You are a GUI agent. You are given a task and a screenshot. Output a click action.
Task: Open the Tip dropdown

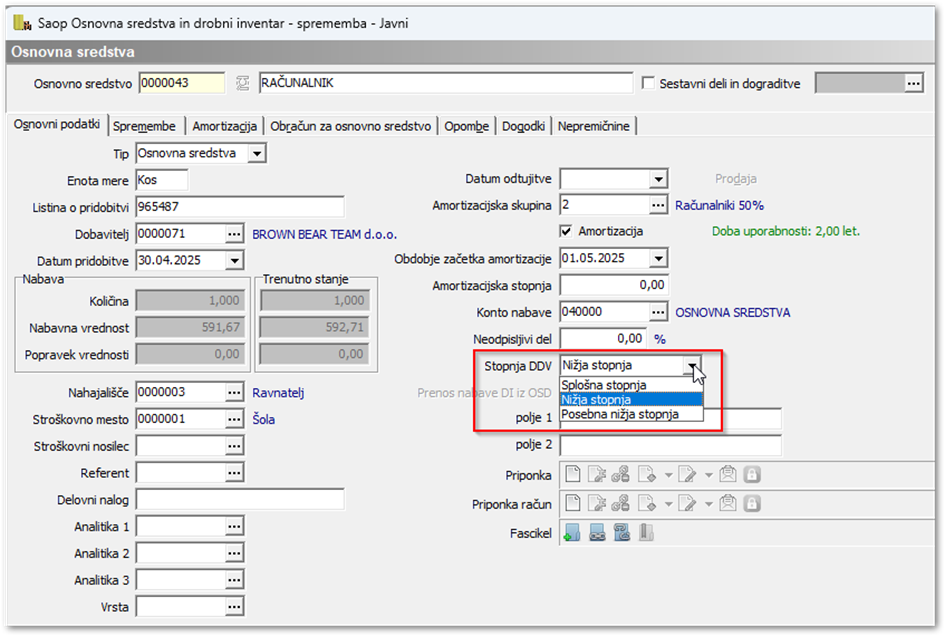point(257,154)
